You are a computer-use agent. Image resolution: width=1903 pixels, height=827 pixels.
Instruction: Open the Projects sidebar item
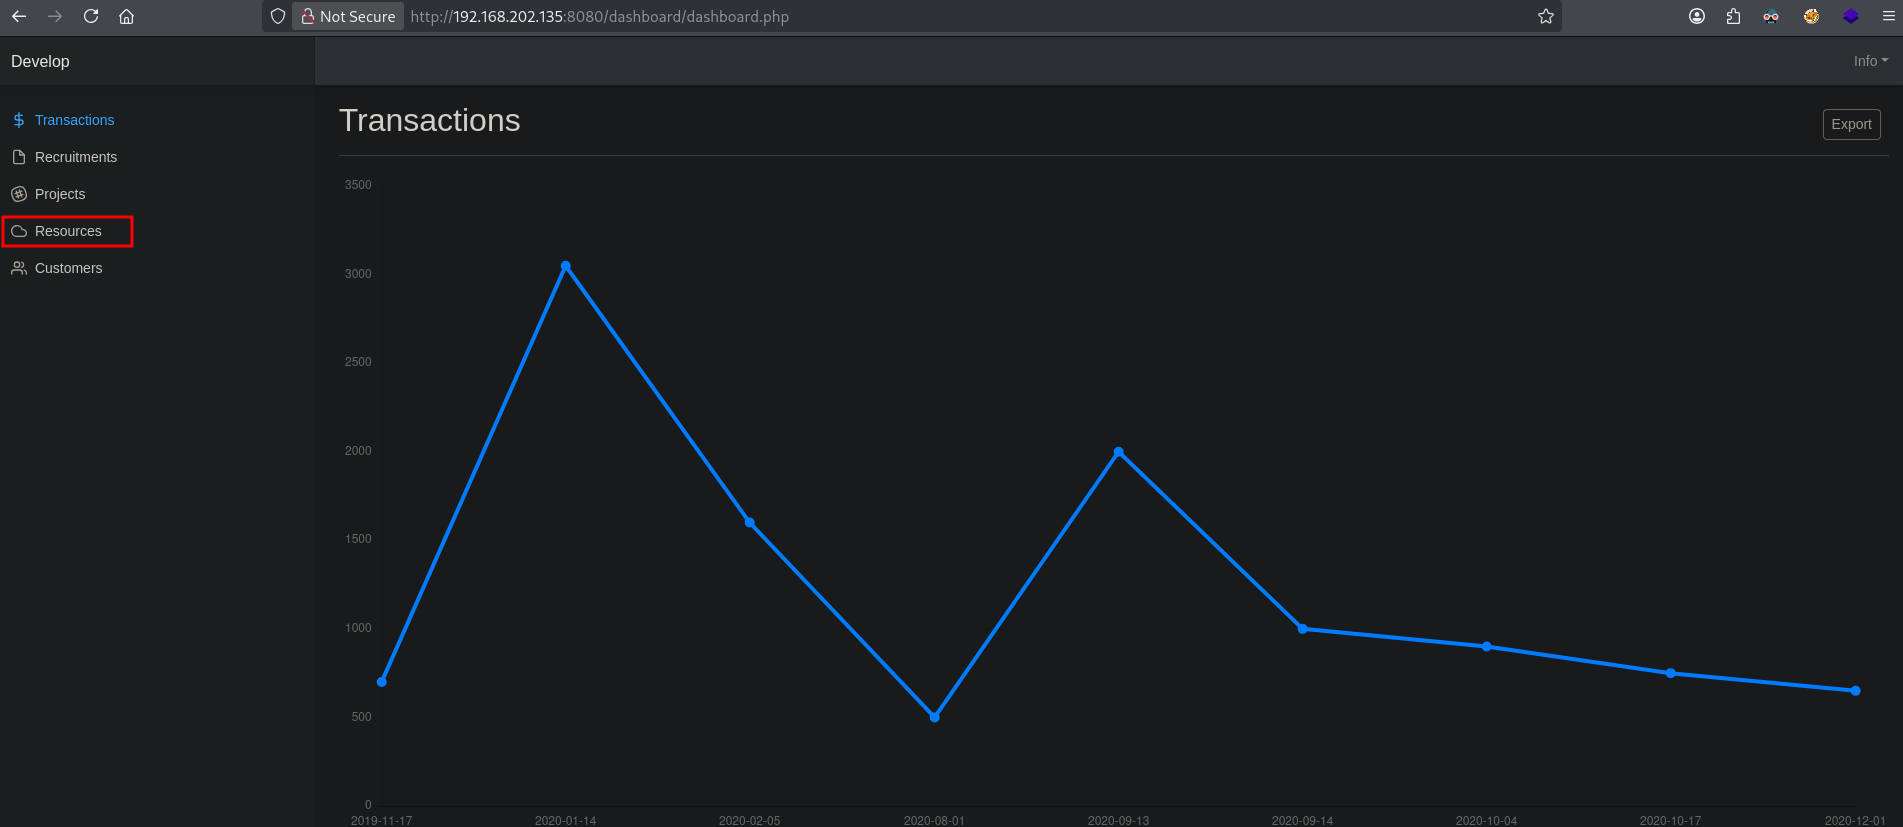click(x=60, y=194)
